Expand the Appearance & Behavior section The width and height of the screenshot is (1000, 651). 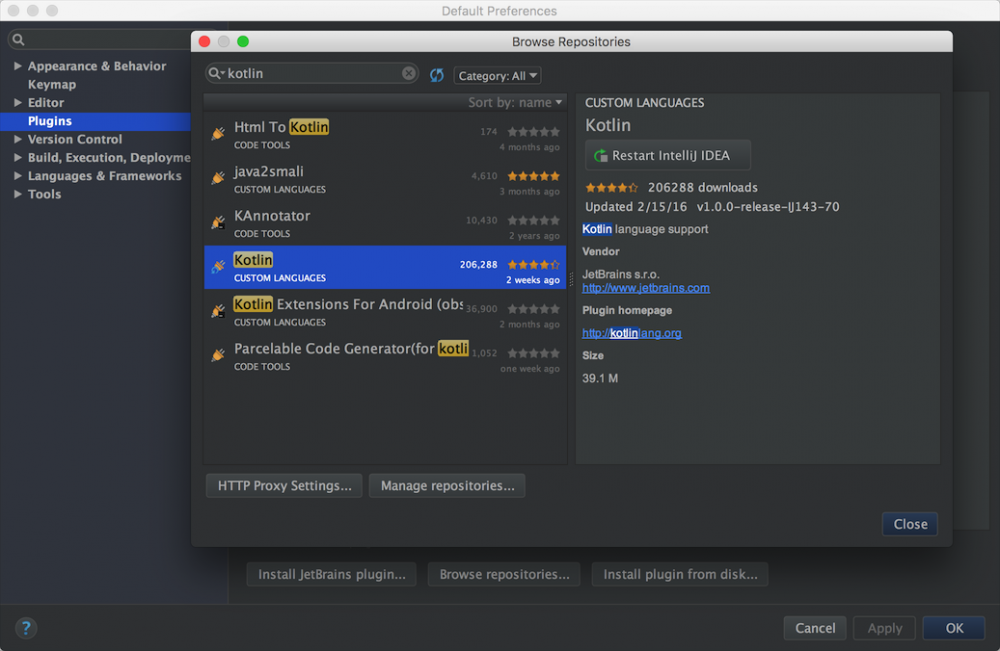pyautogui.click(x=18, y=66)
